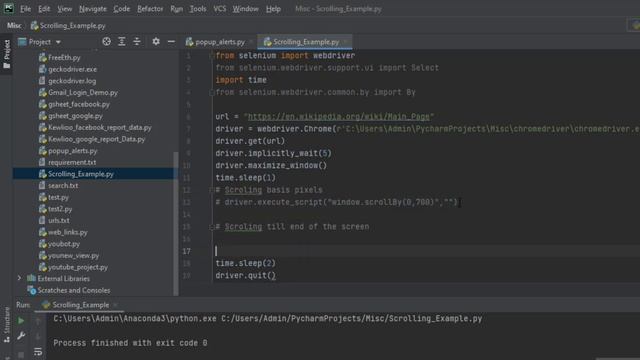Click the wrench settings icon in Run panel
The width and height of the screenshot is (640, 360).
click(x=21, y=336)
